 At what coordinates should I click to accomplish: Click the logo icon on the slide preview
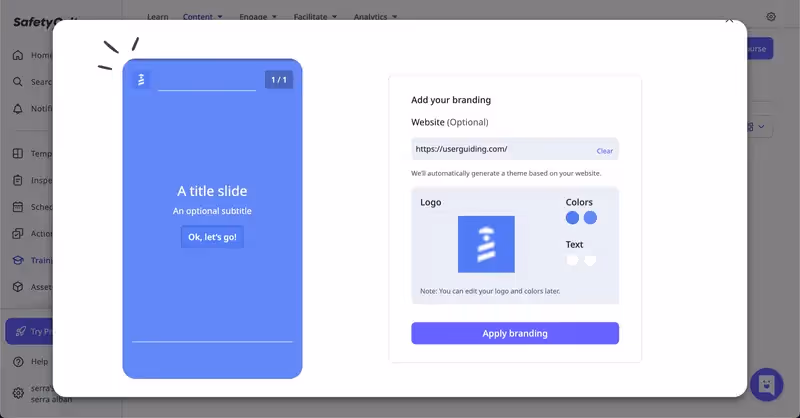pyautogui.click(x=141, y=80)
